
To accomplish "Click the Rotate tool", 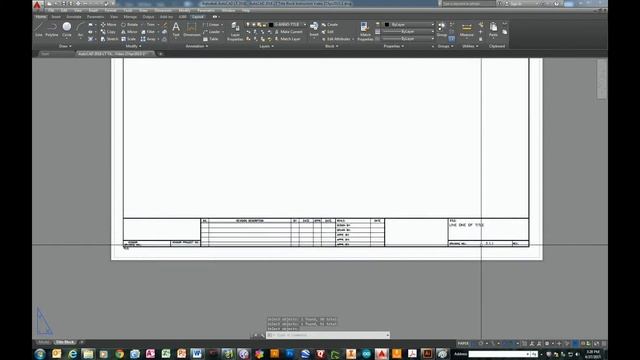I will click(129, 24).
